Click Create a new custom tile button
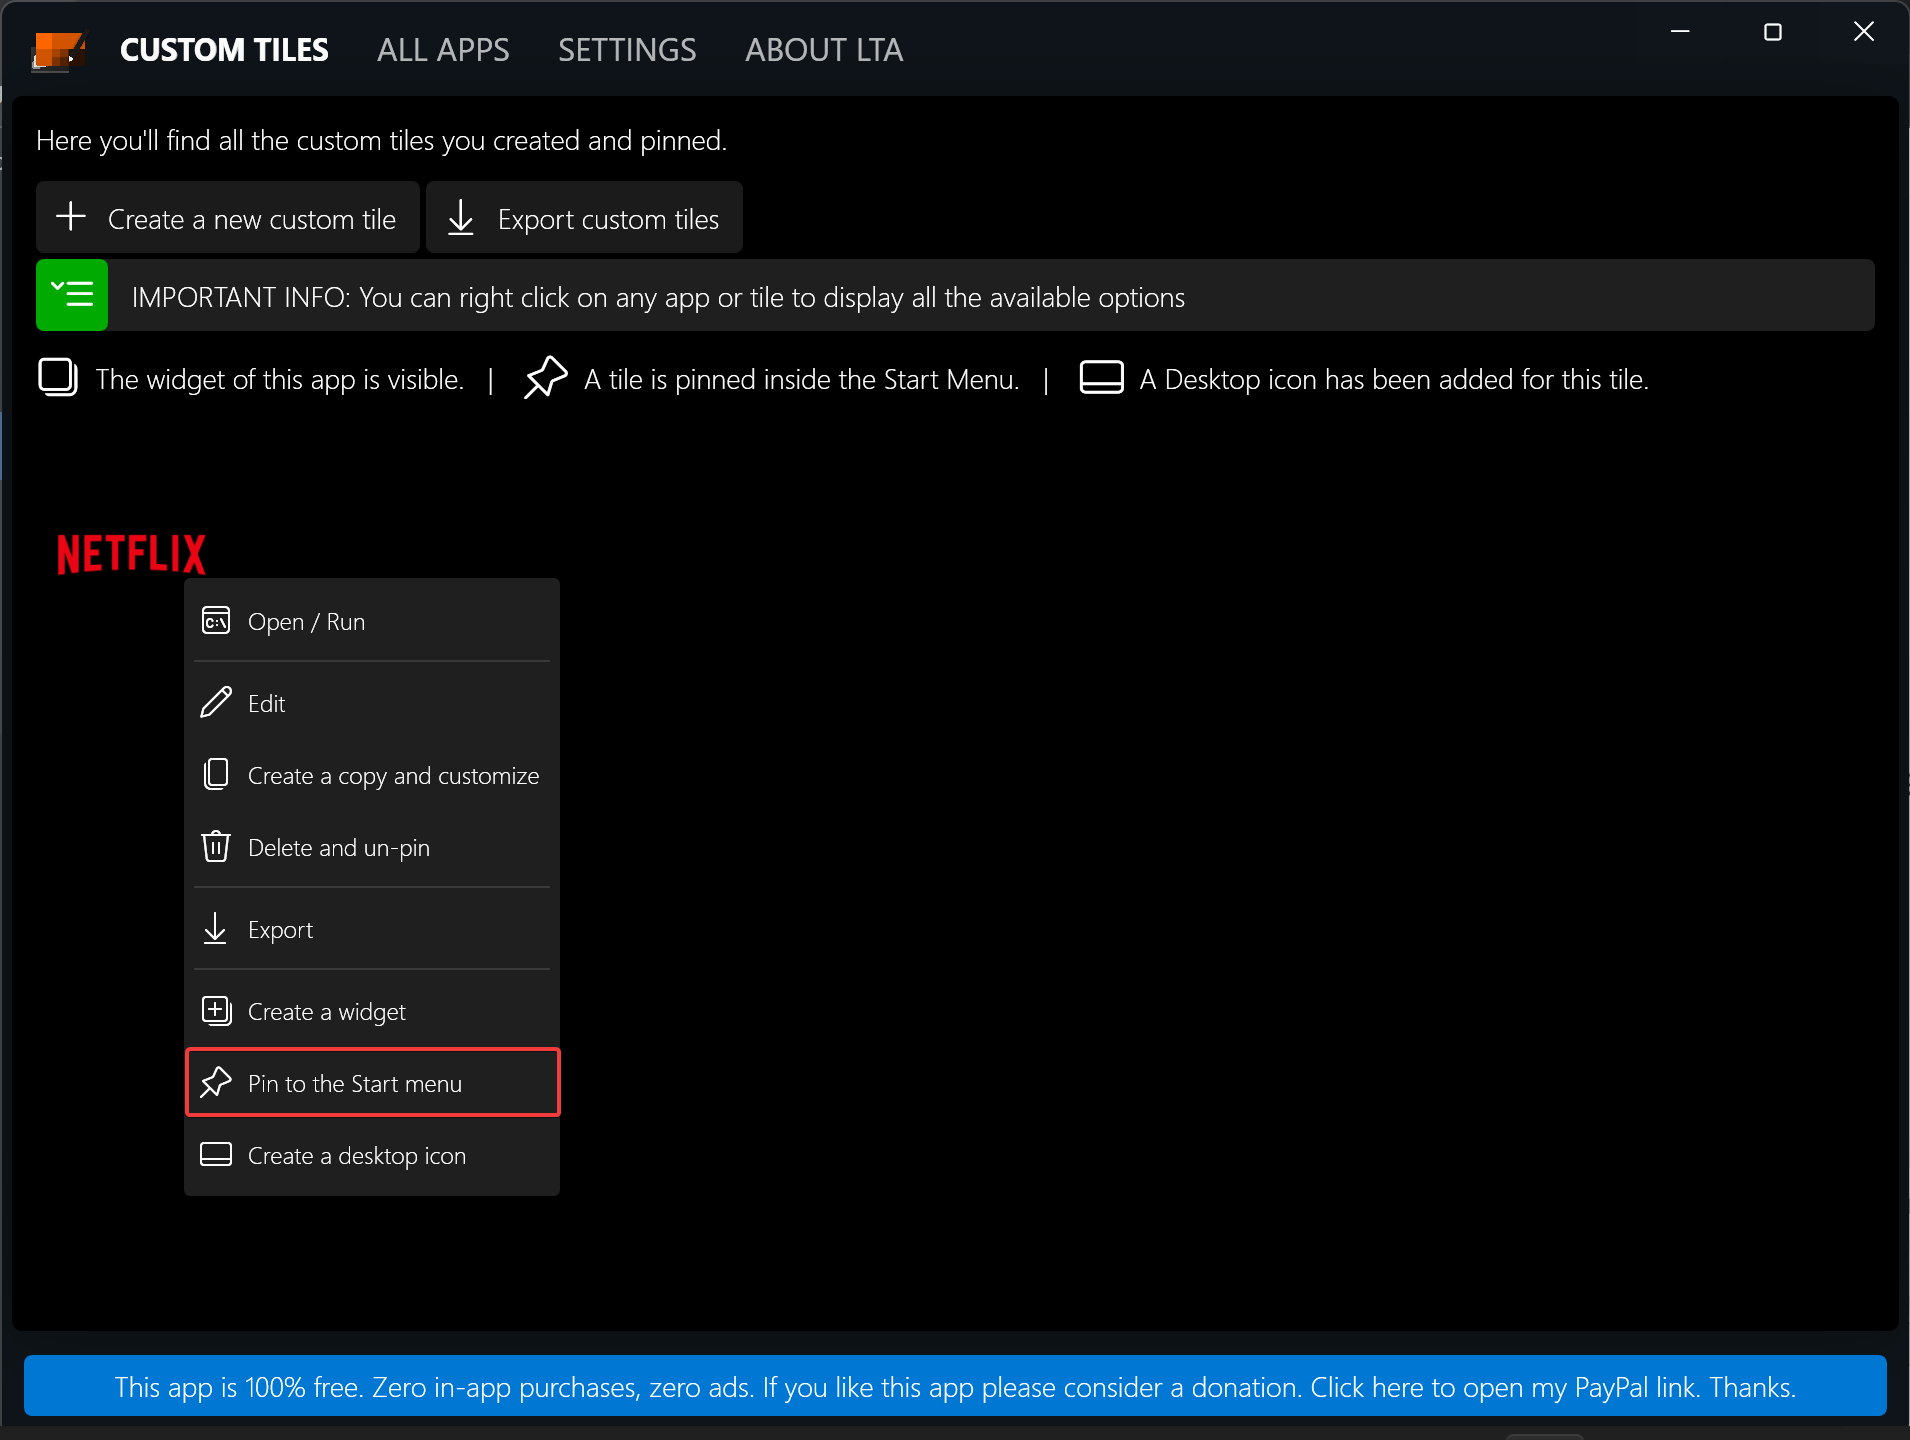 [228, 217]
